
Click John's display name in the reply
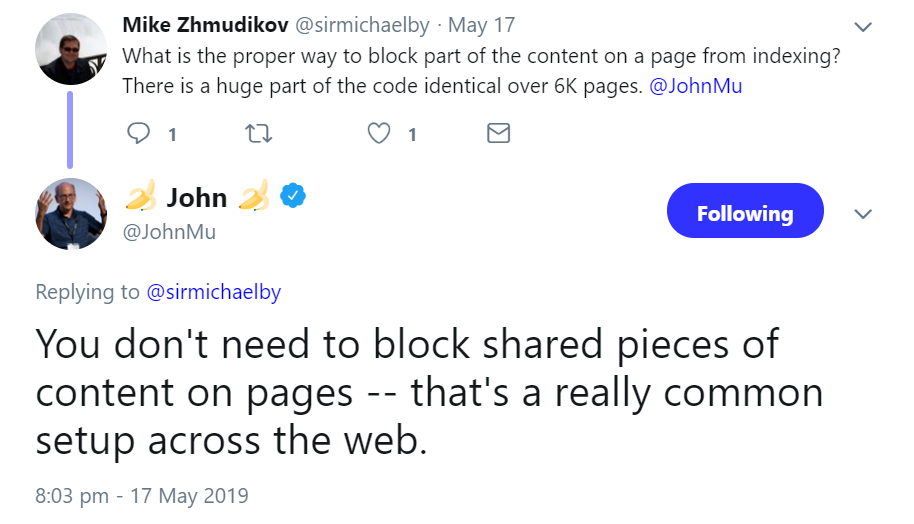[x=197, y=197]
